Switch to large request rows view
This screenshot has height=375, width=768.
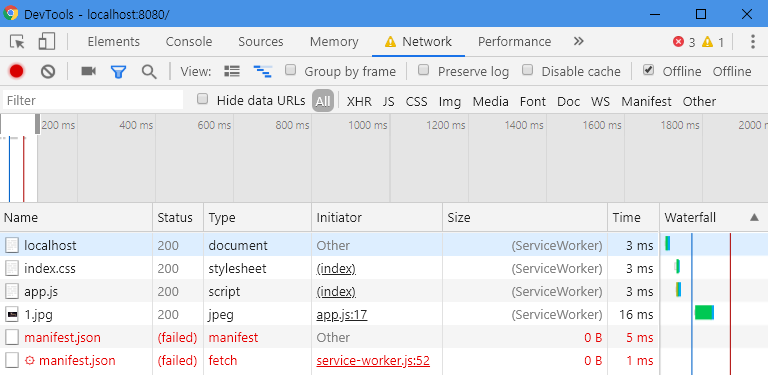click(x=232, y=71)
